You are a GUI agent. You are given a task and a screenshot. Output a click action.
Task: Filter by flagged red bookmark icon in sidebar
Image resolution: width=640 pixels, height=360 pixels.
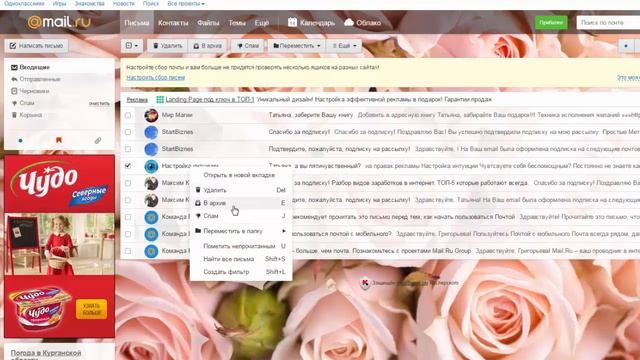pos(59,140)
